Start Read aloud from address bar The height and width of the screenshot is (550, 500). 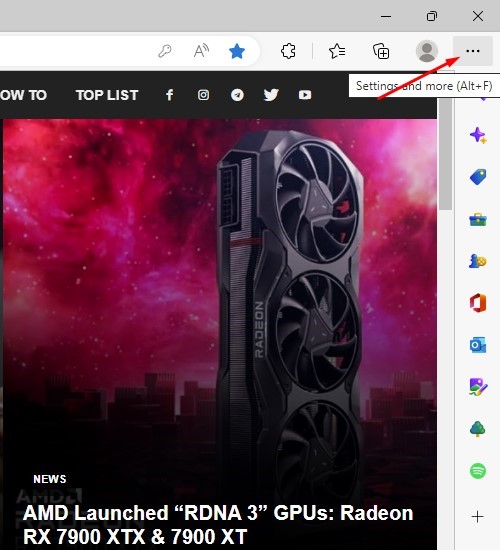(x=201, y=51)
